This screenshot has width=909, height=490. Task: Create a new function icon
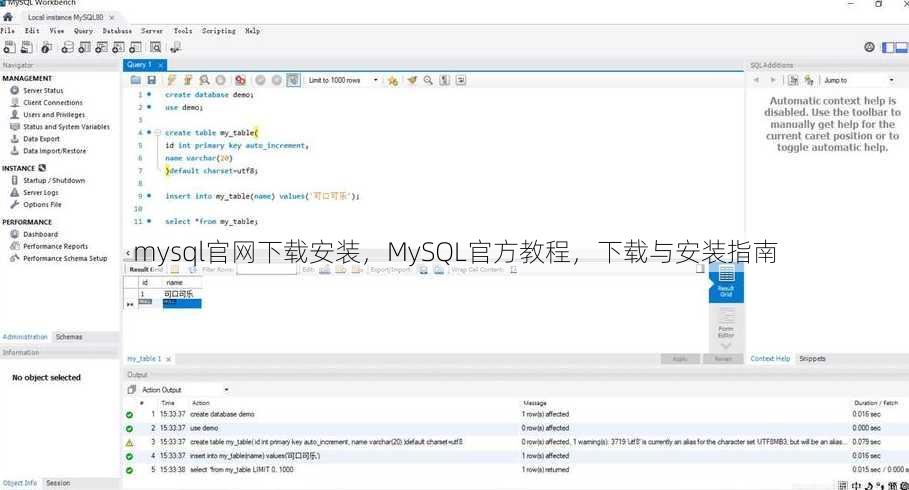[x=135, y=48]
